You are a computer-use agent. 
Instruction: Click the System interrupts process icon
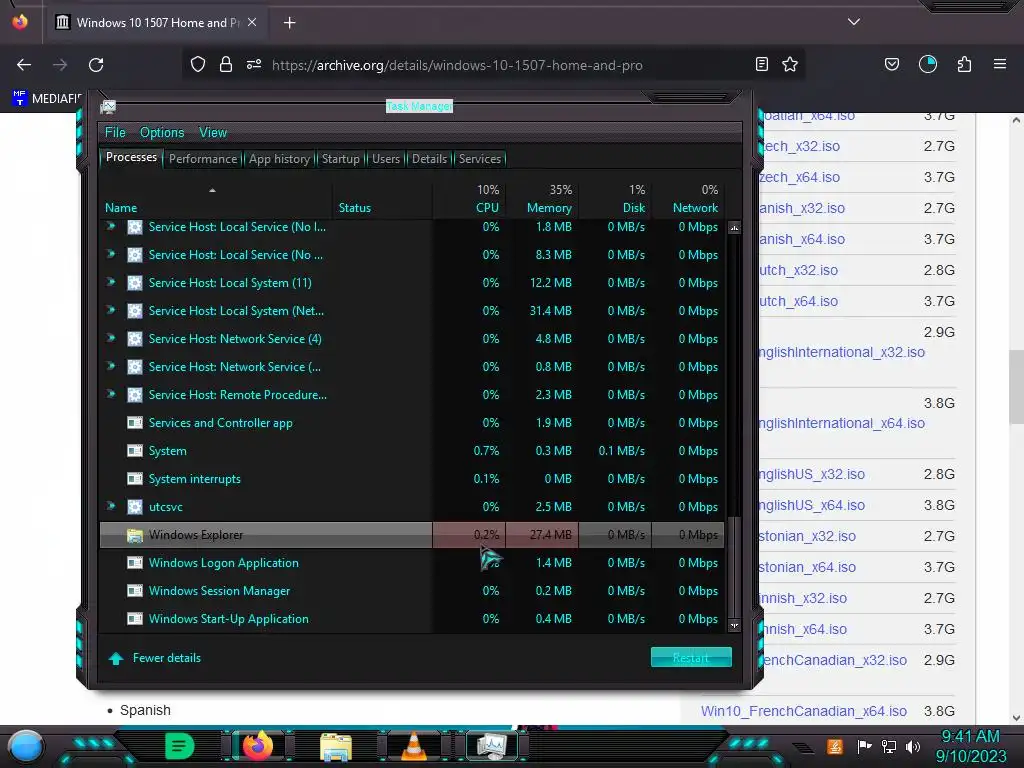point(135,479)
